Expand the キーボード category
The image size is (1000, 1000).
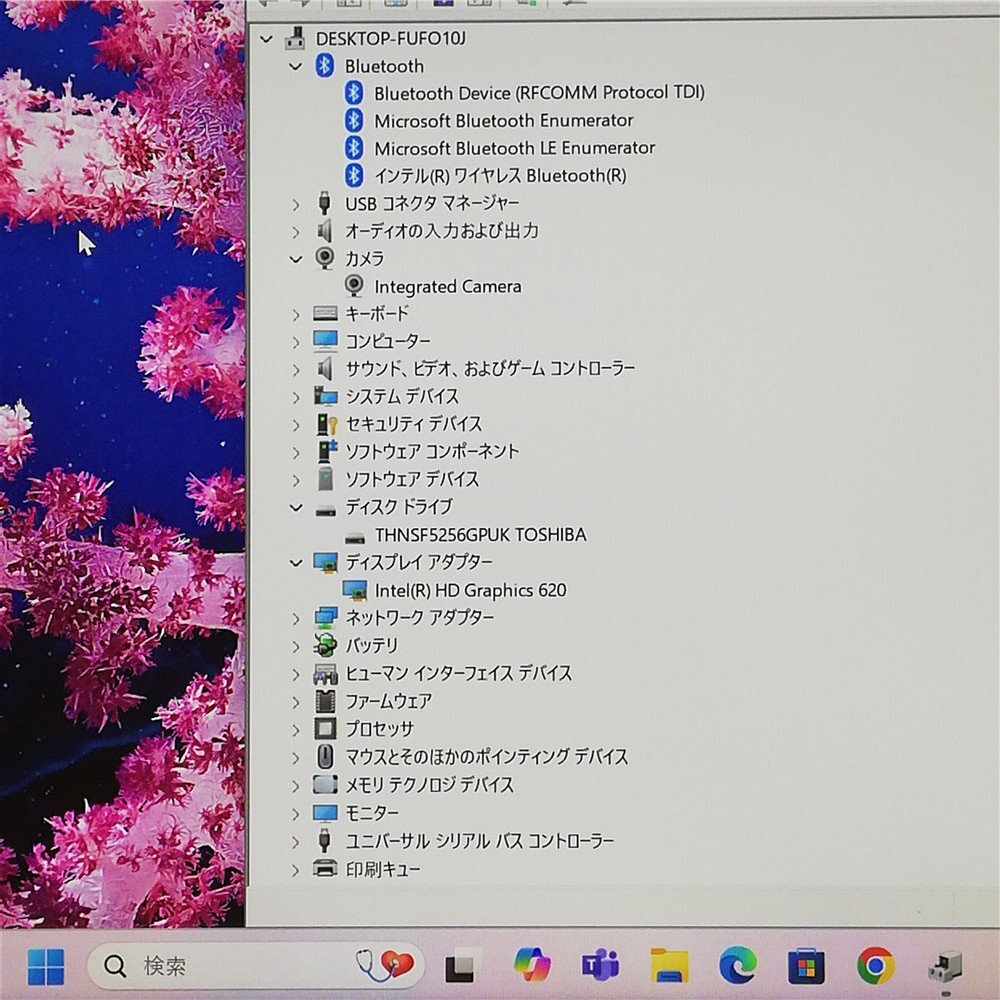[295, 314]
